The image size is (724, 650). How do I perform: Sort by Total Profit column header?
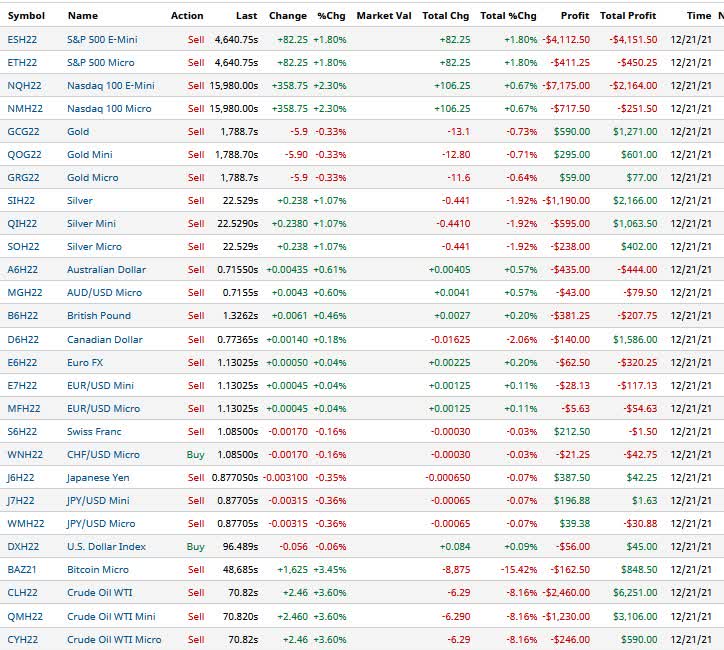point(628,16)
